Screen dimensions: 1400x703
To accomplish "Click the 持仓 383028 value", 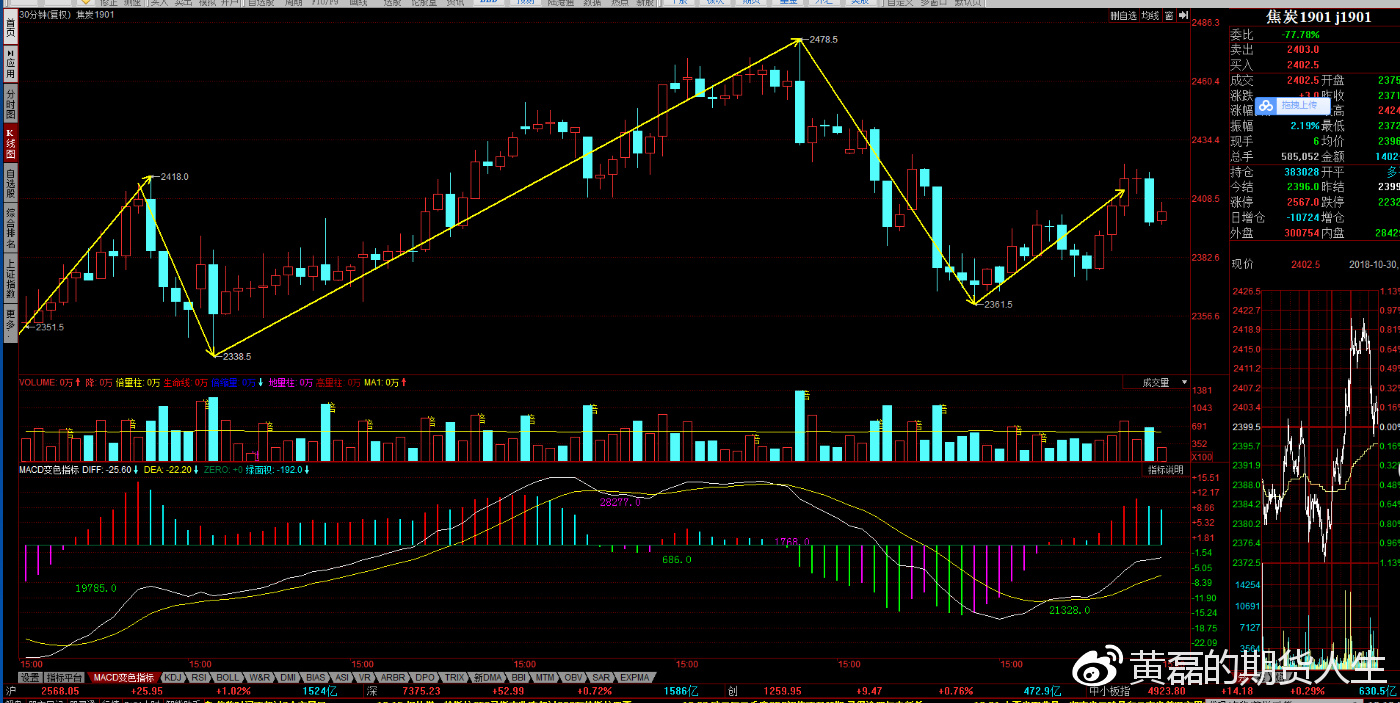I will tap(1300, 172).
